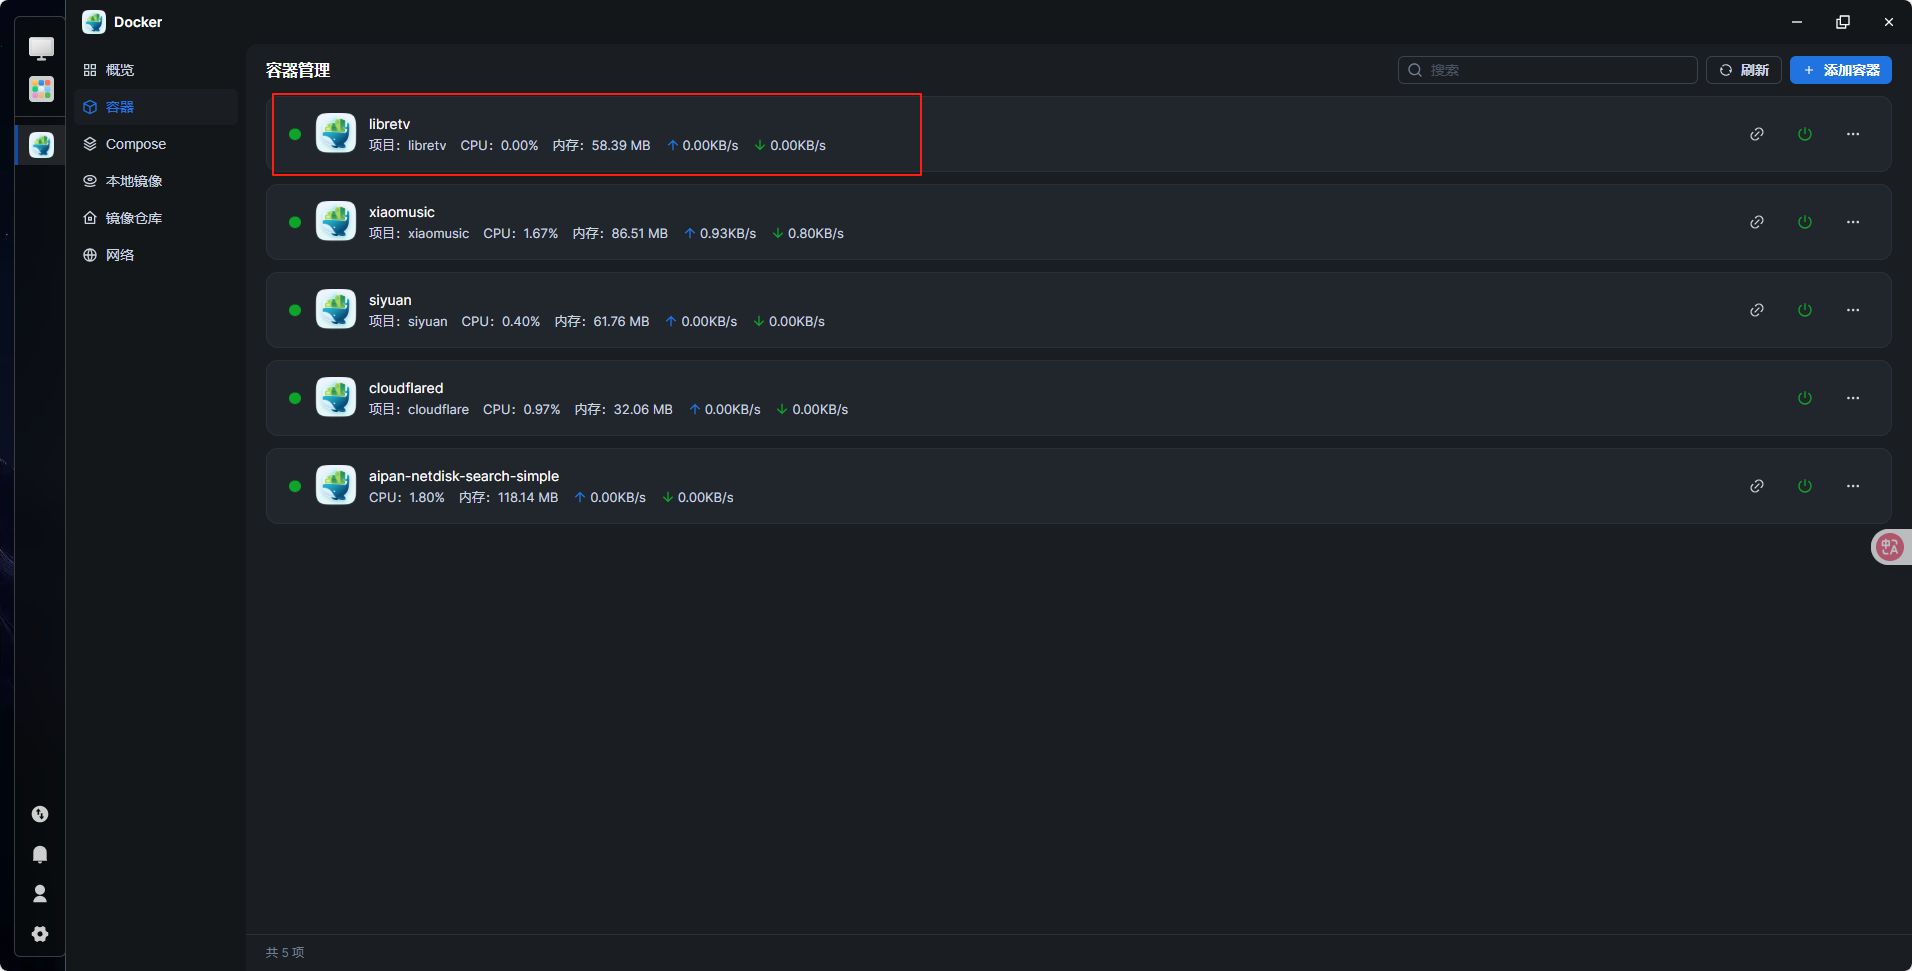Click the green status dot for siyuan
Image resolution: width=1912 pixels, height=971 pixels.
pos(295,310)
